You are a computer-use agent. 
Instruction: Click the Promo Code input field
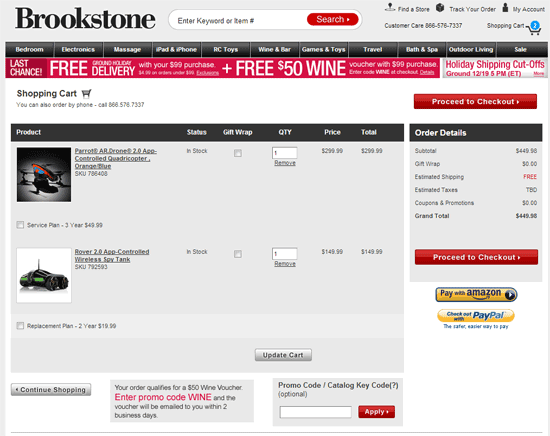(315, 412)
